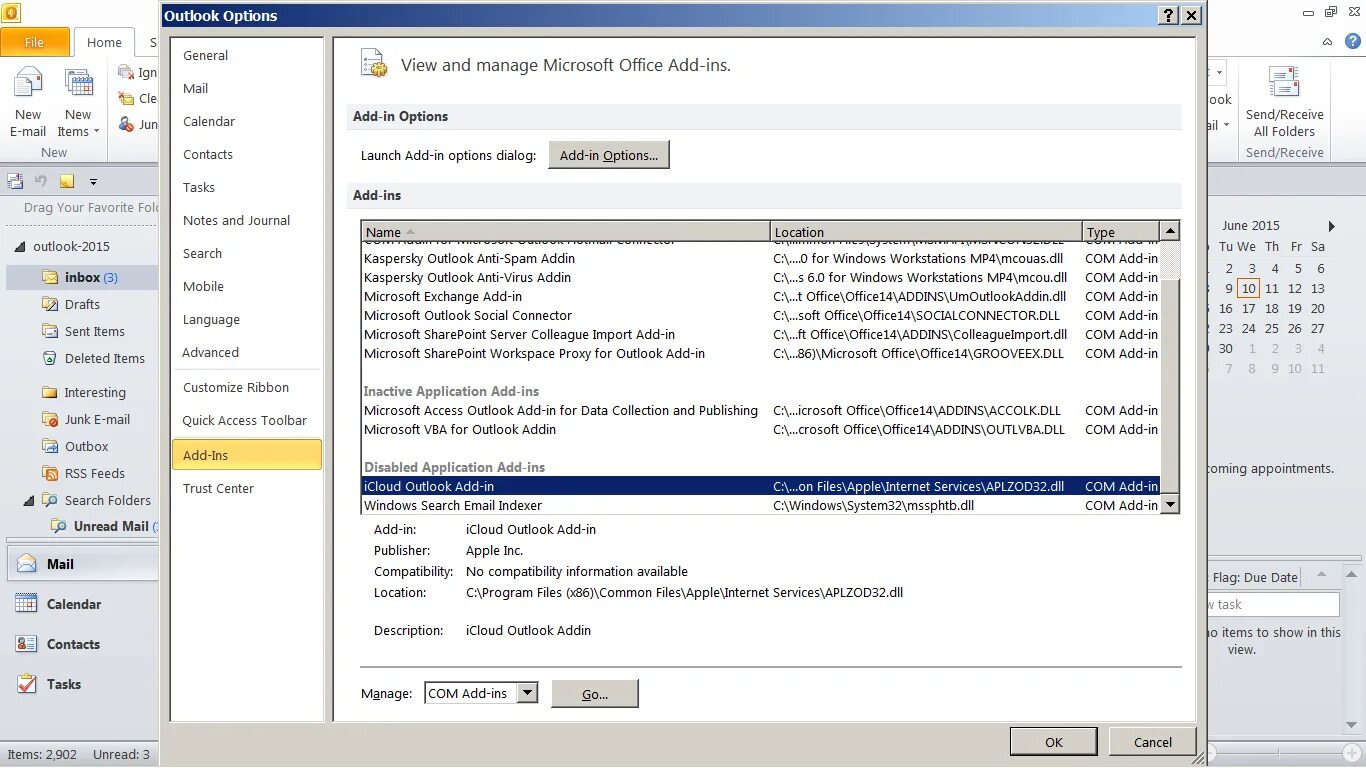Collapse the Search Folders tree node

point(28,500)
